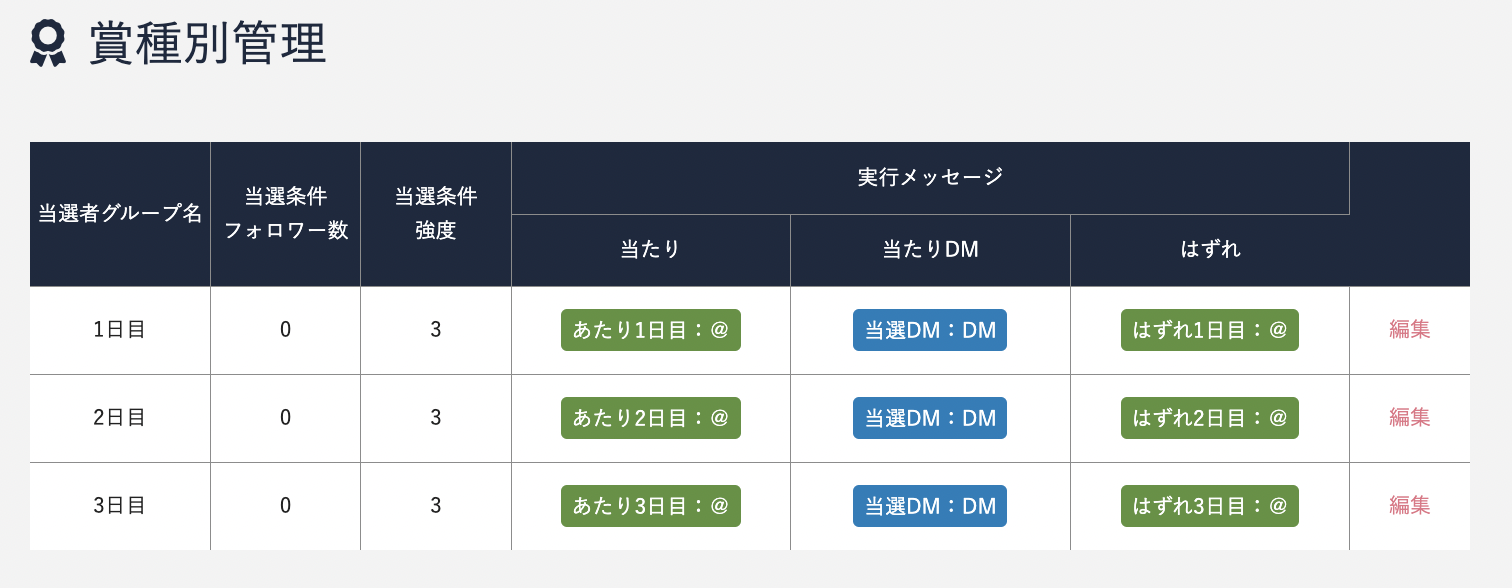
Task: Select the blue 当選DM：DM badge in 1日目 row
Action: coord(930,330)
